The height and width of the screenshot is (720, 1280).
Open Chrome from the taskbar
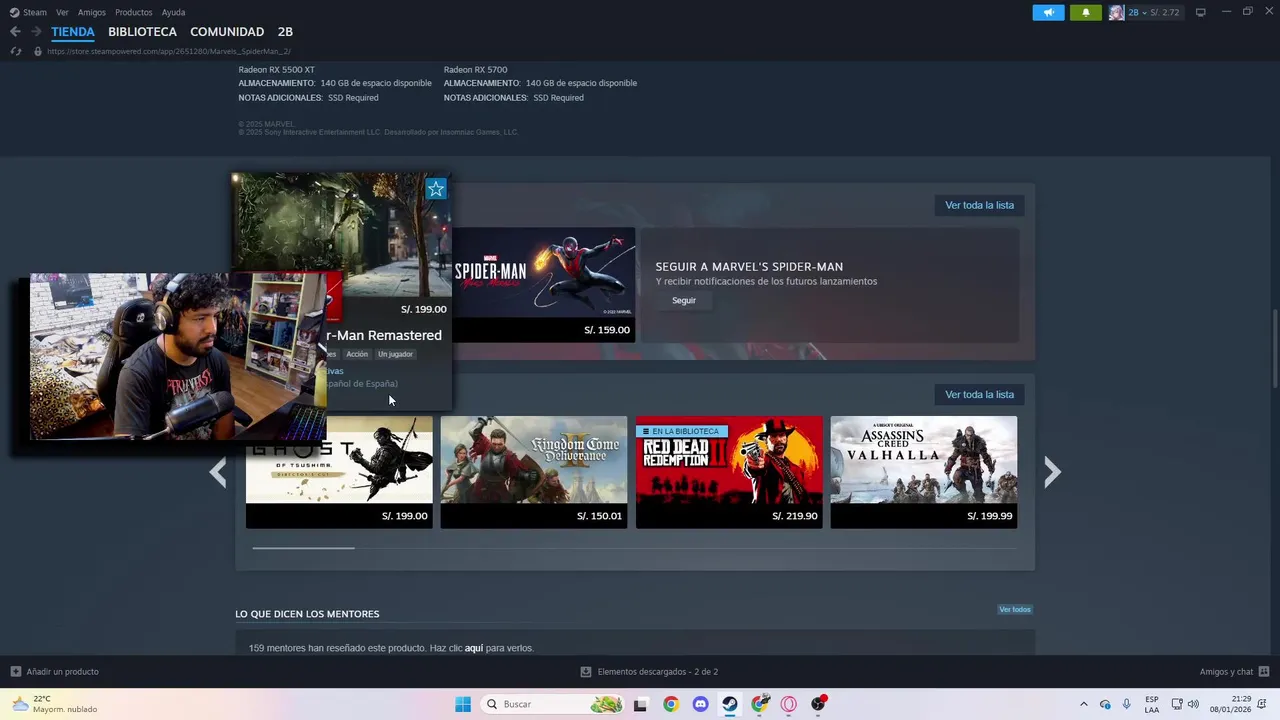tap(670, 704)
